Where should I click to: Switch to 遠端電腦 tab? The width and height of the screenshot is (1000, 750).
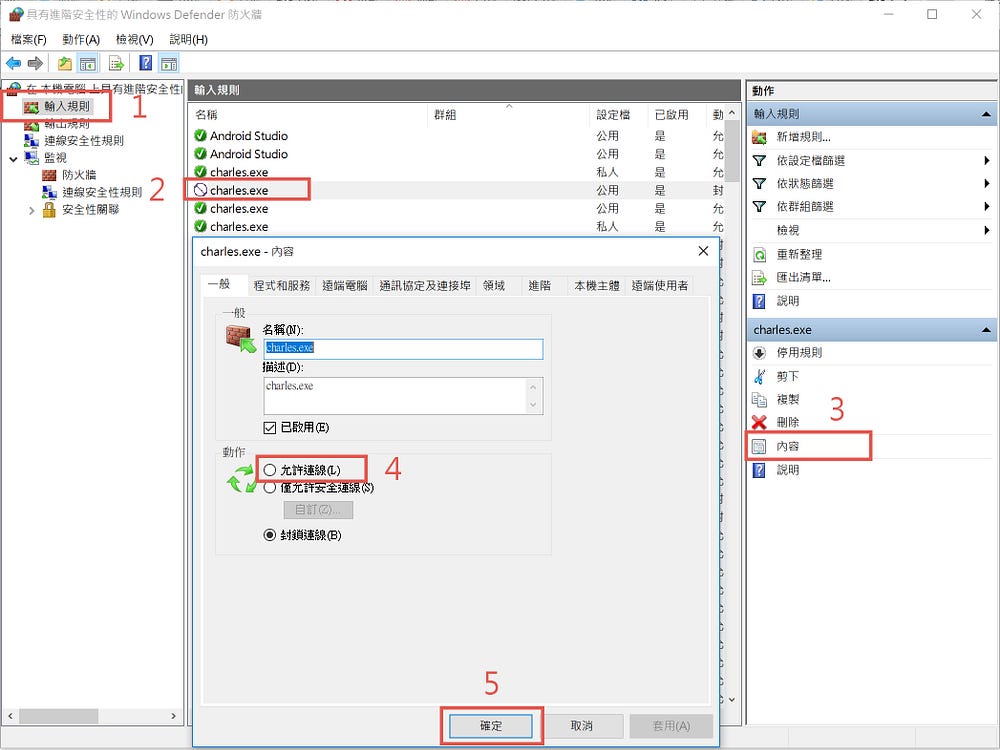pos(344,286)
